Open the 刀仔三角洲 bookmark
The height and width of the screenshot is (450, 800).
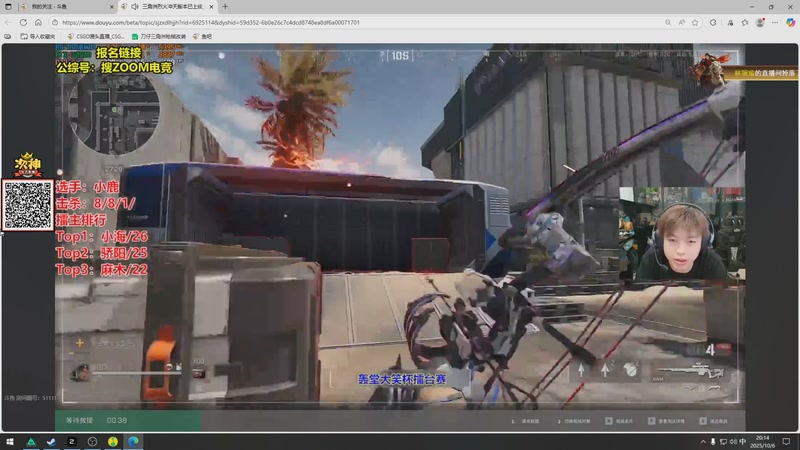pyautogui.click(x=159, y=36)
